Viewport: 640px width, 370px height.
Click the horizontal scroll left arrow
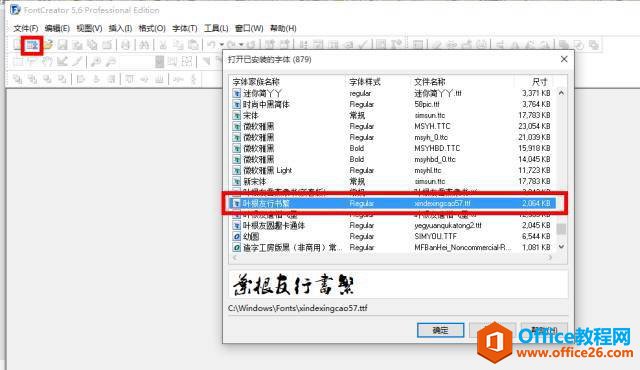(x=235, y=257)
